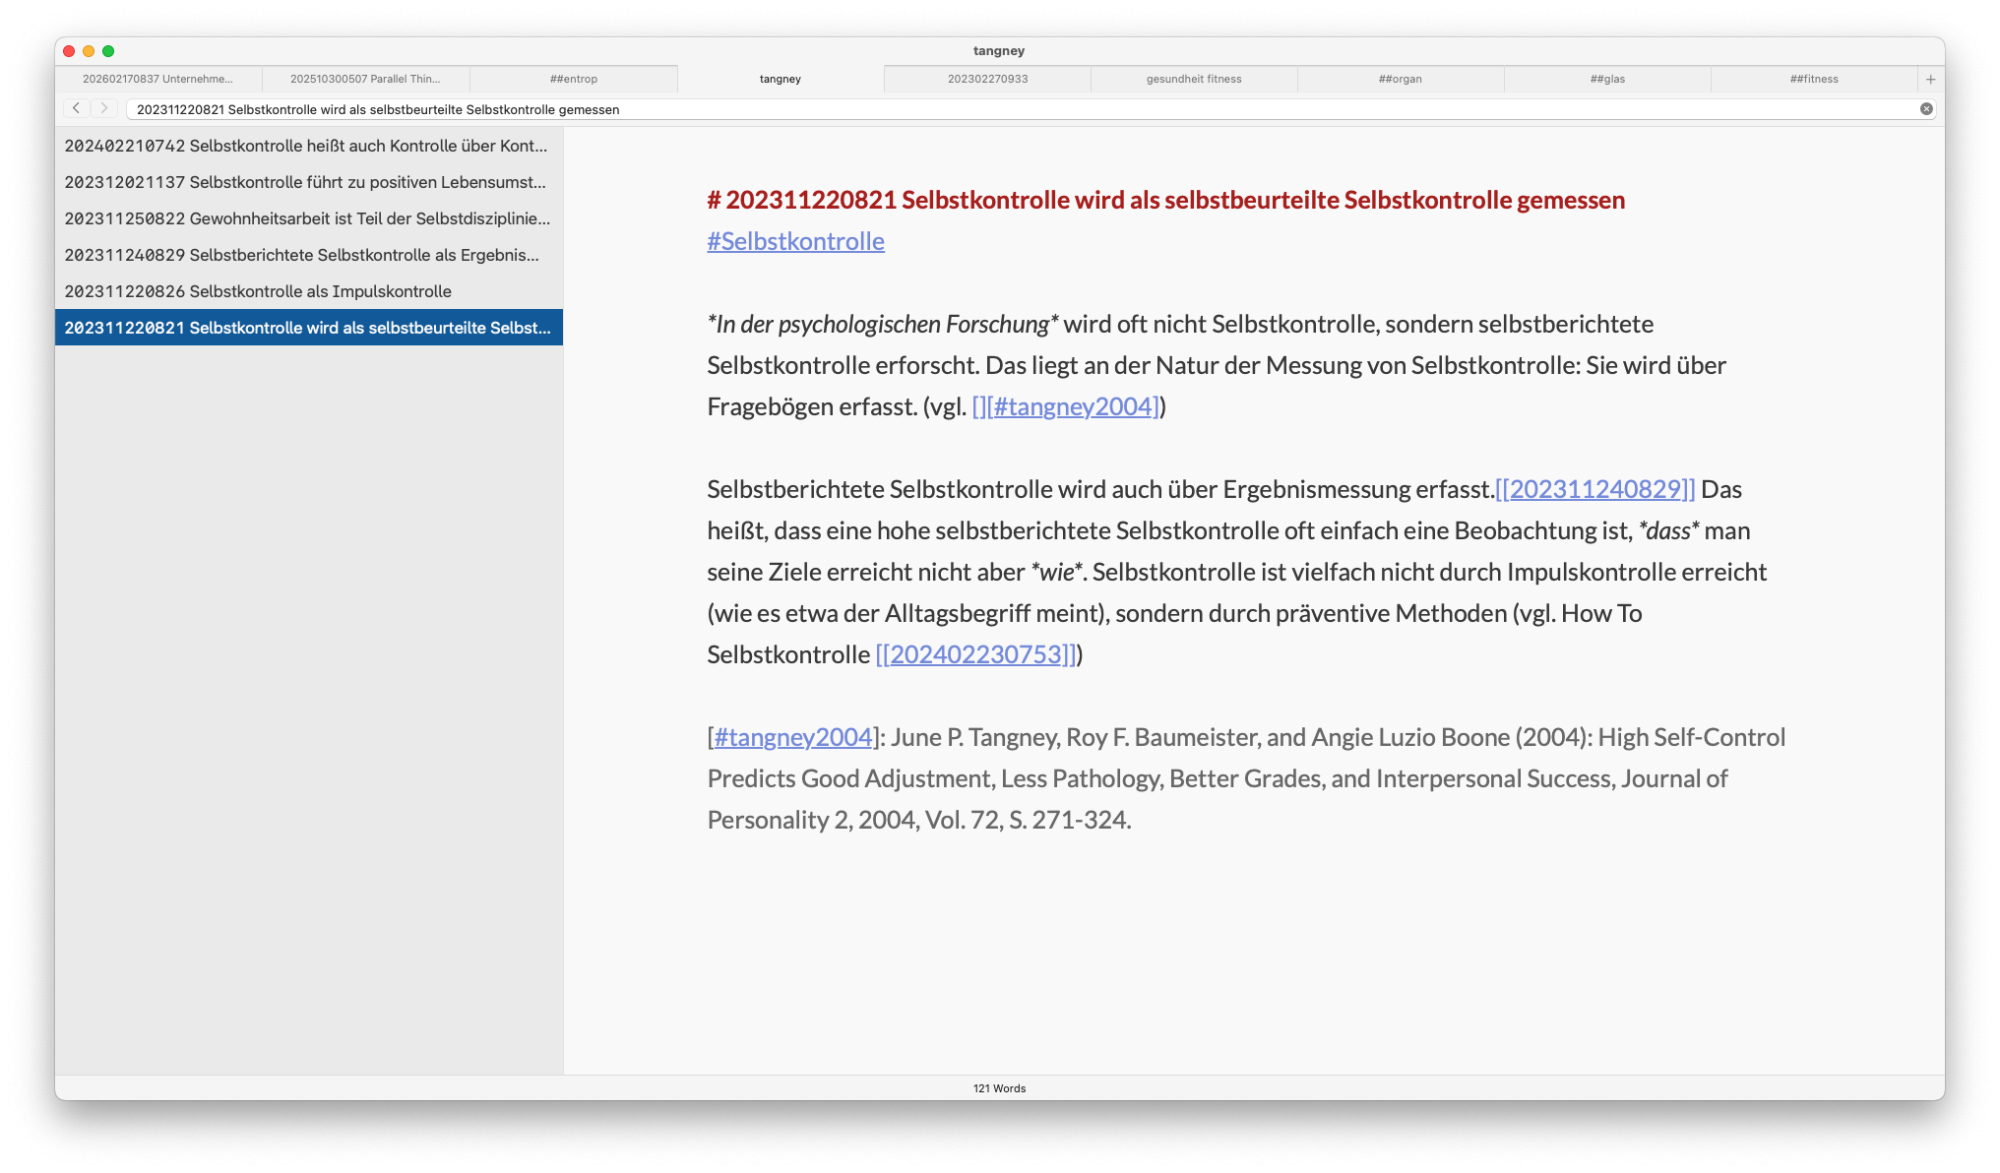Viewport: 2000px width, 1173px height.
Task: Open the linked note [[202402230753]]
Action: 976,654
